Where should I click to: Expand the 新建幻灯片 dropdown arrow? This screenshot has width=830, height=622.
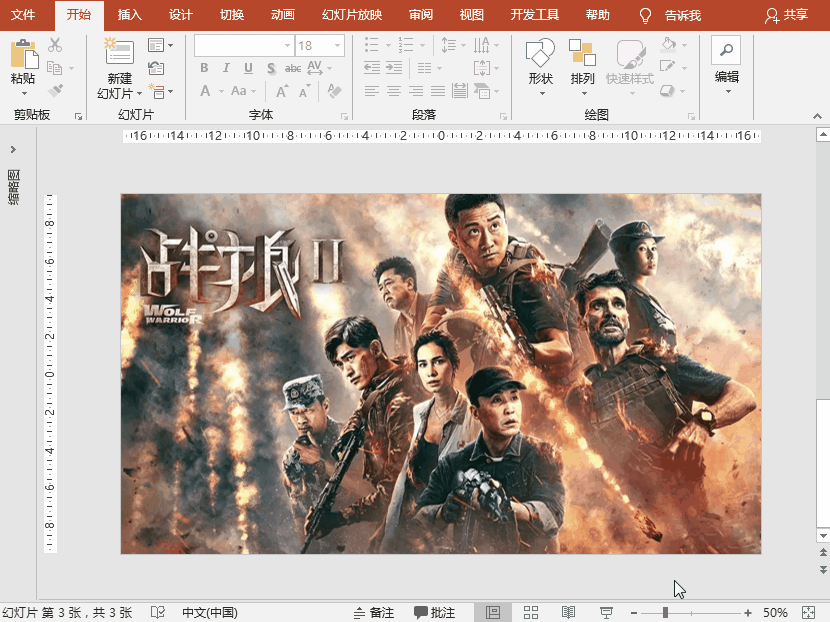[139, 94]
